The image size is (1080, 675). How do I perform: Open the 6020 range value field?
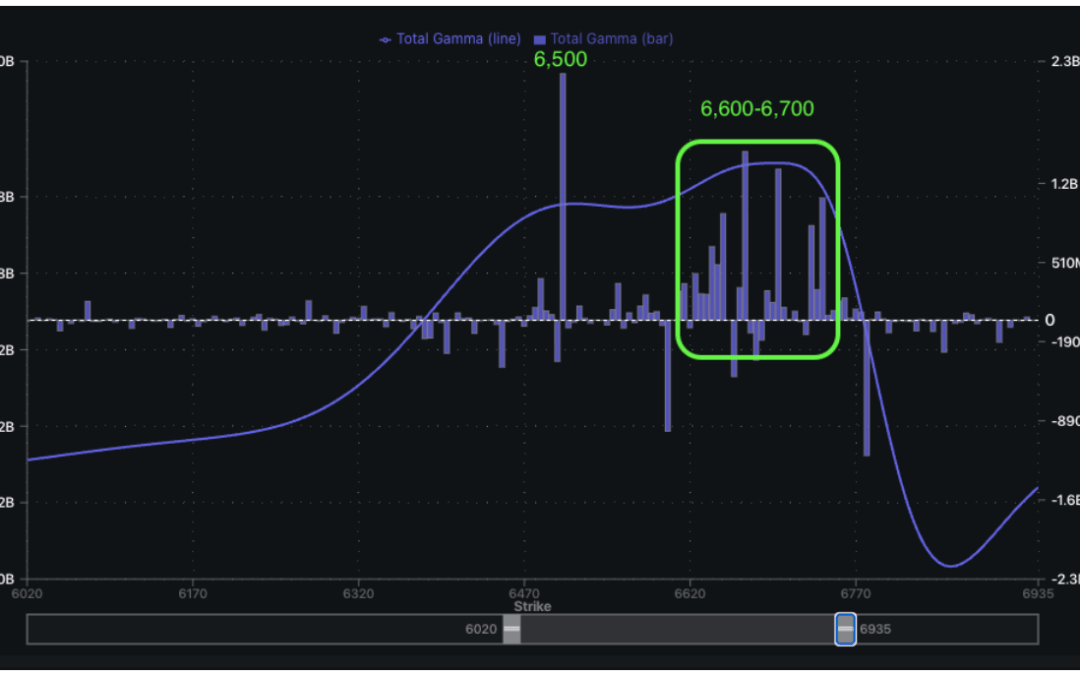(x=480, y=630)
